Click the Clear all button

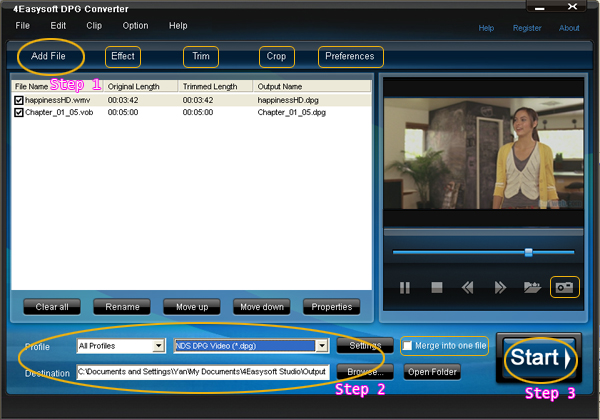pos(52,307)
